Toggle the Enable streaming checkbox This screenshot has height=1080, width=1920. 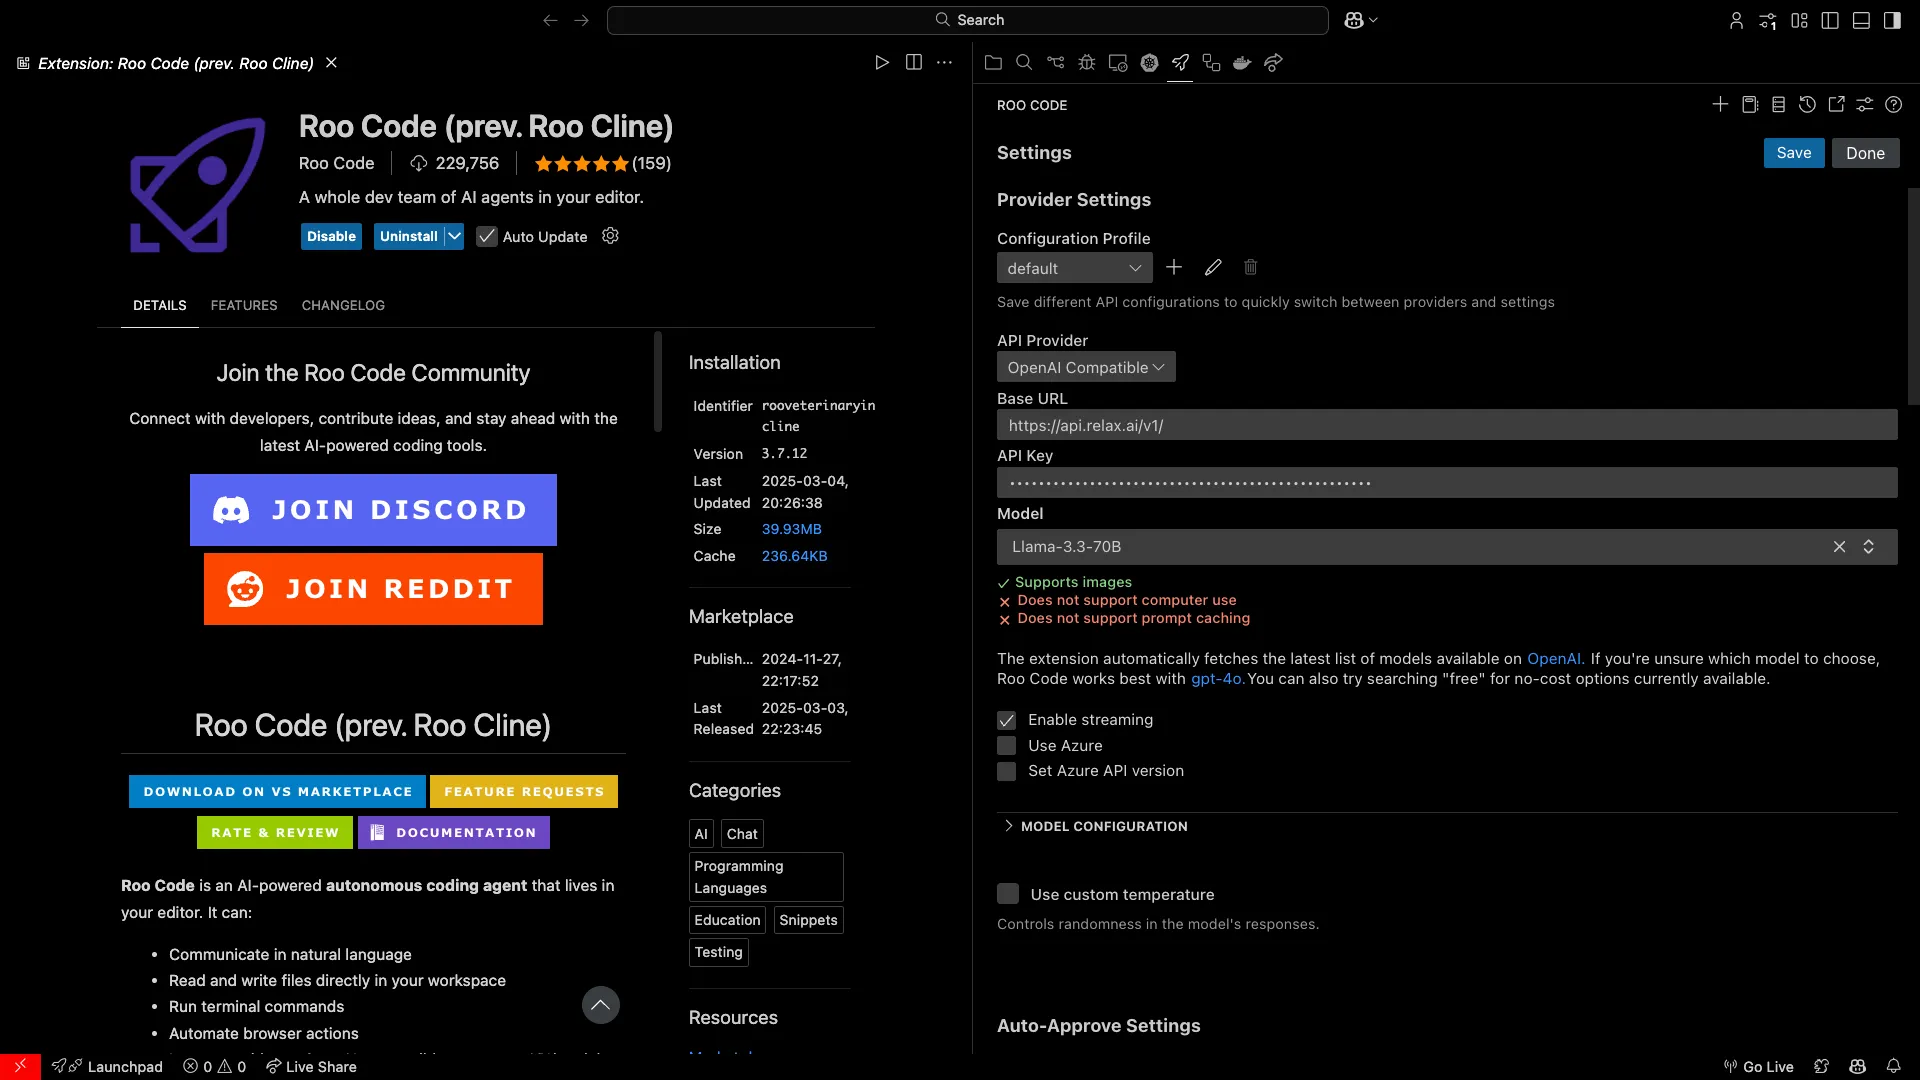(x=1006, y=720)
